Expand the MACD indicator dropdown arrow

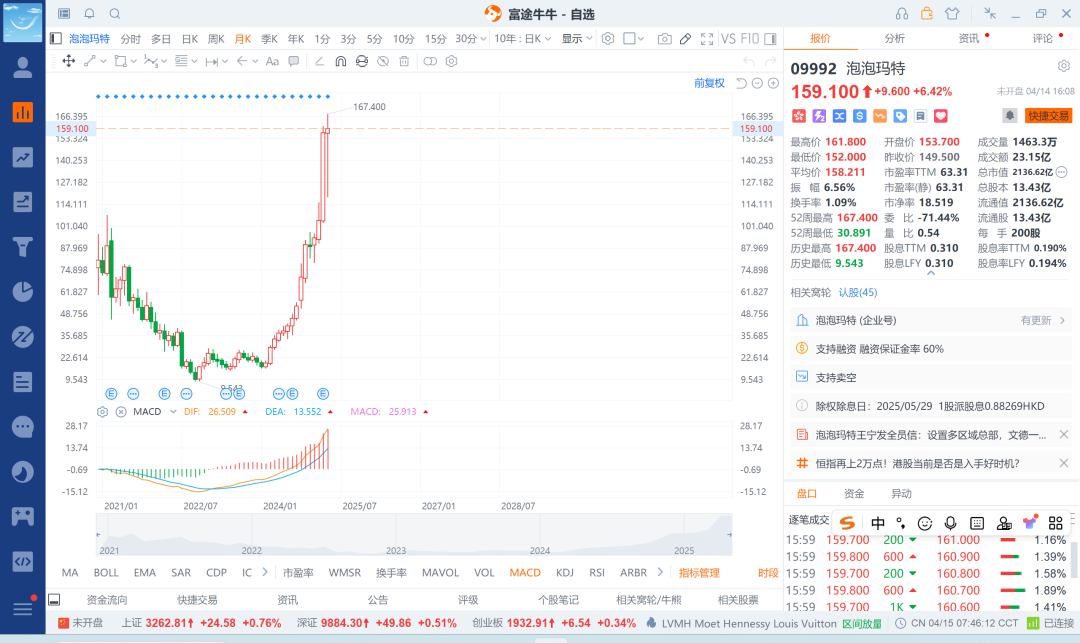click(x=173, y=412)
